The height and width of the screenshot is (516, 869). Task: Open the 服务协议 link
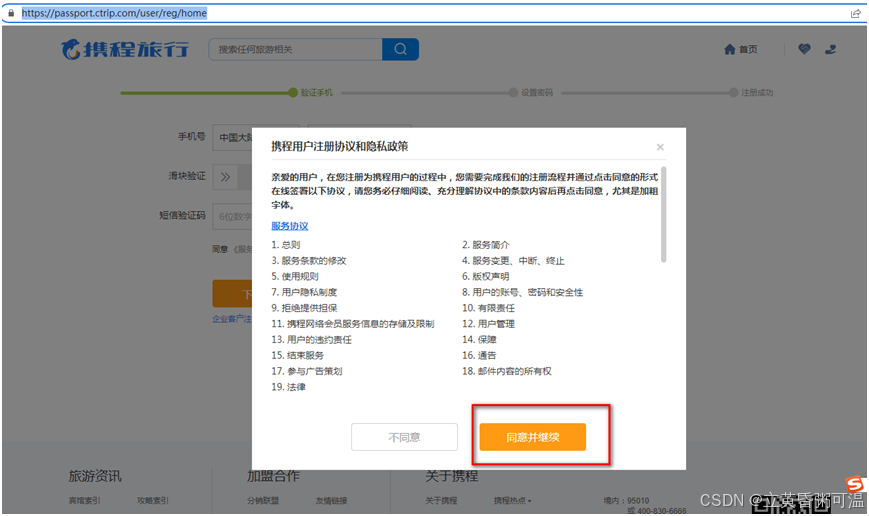(289, 226)
